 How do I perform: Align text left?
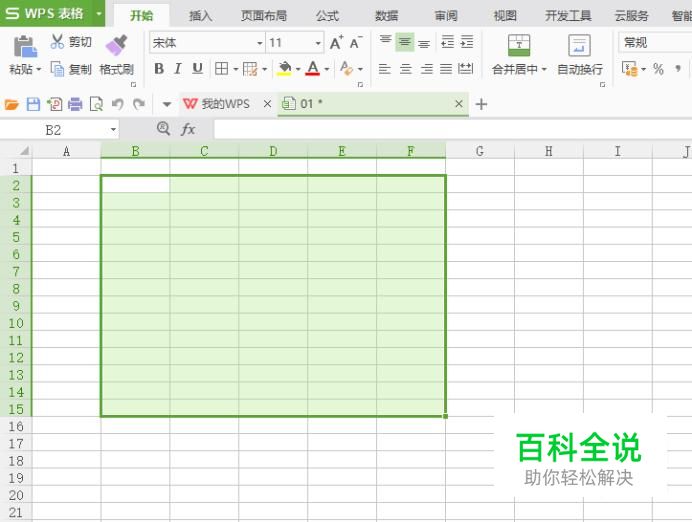(x=384, y=68)
